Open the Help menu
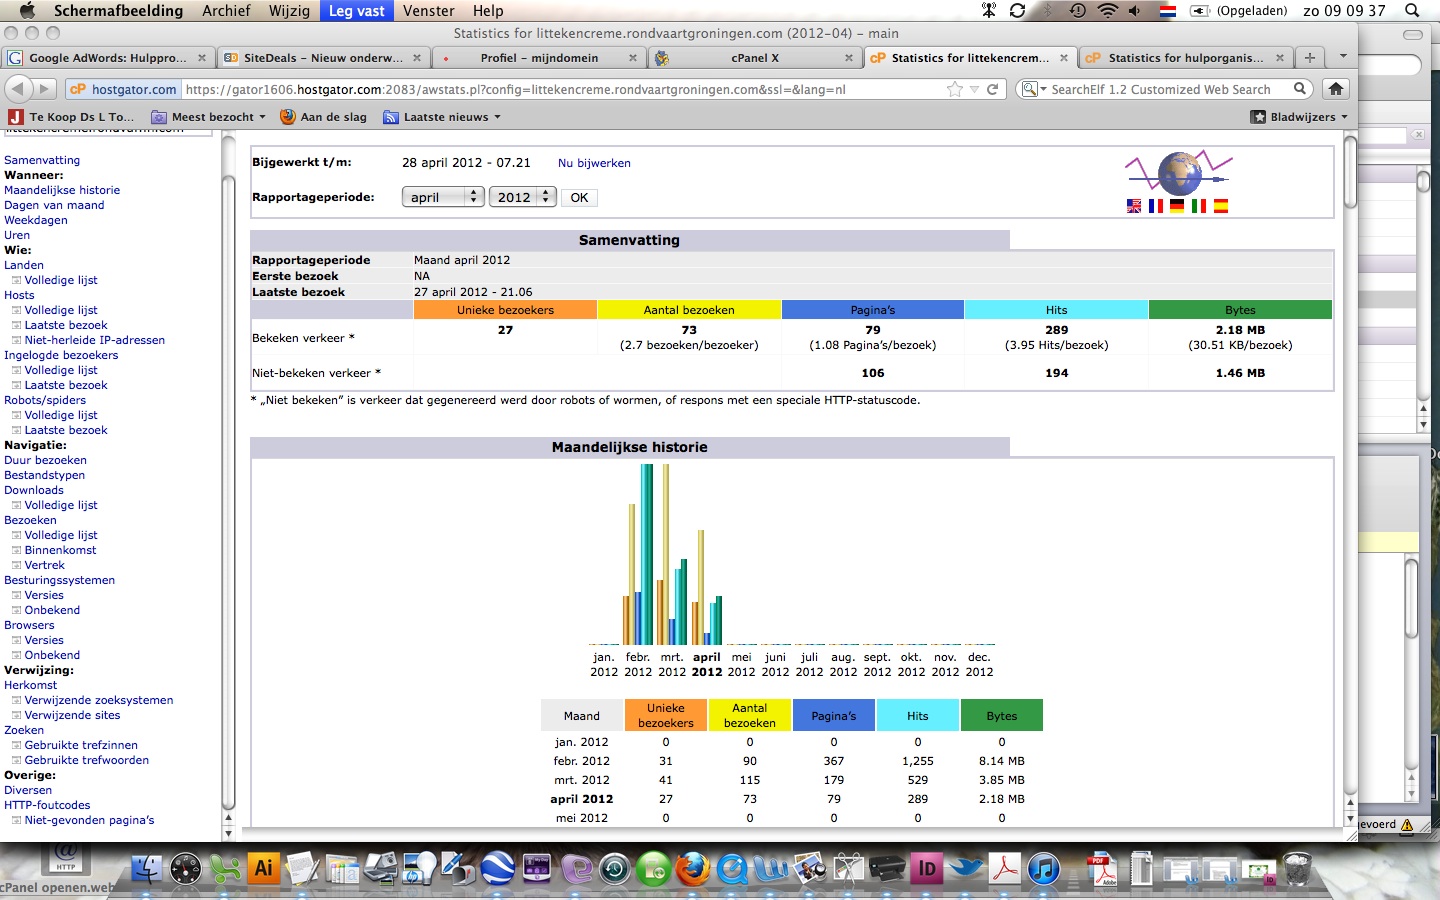The height and width of the screenshot is (900, 1440). point(488,11)
